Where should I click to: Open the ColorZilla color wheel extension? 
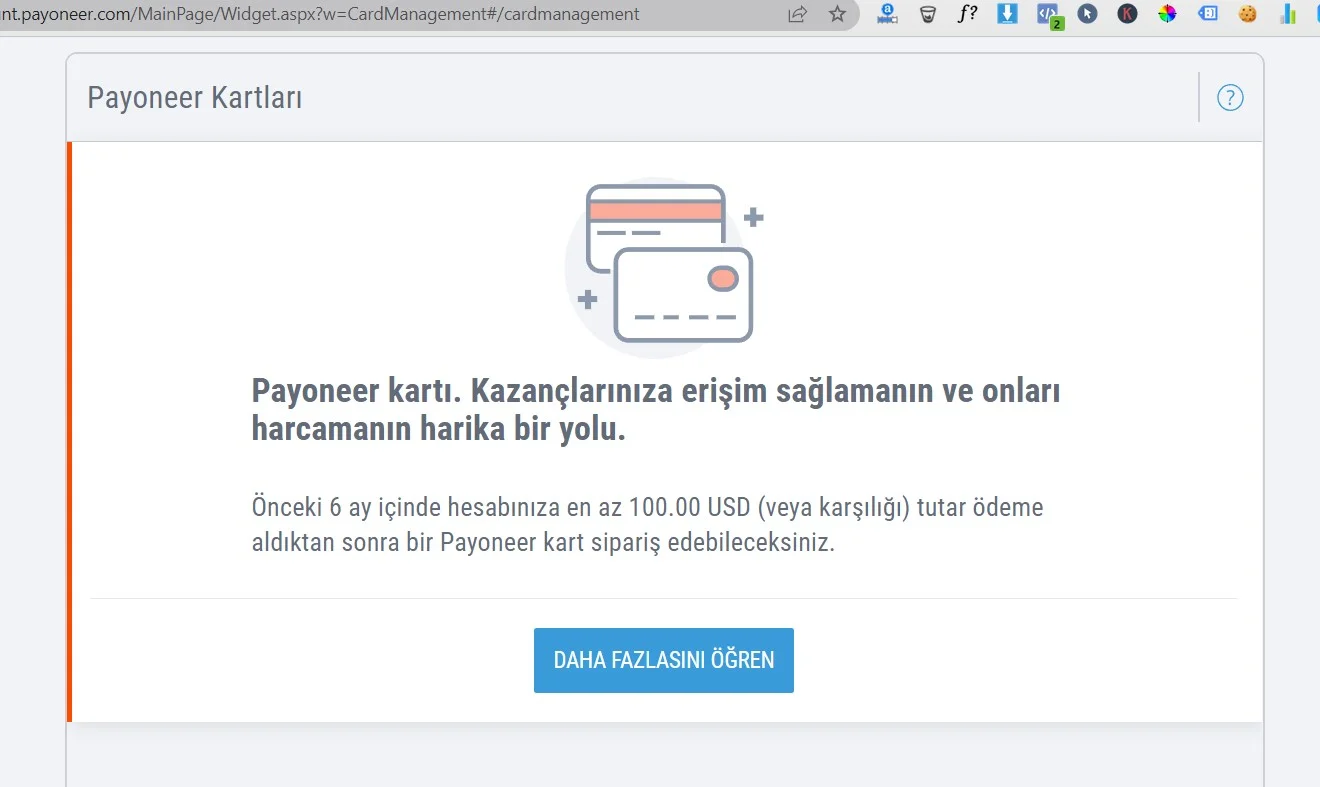1168,13
